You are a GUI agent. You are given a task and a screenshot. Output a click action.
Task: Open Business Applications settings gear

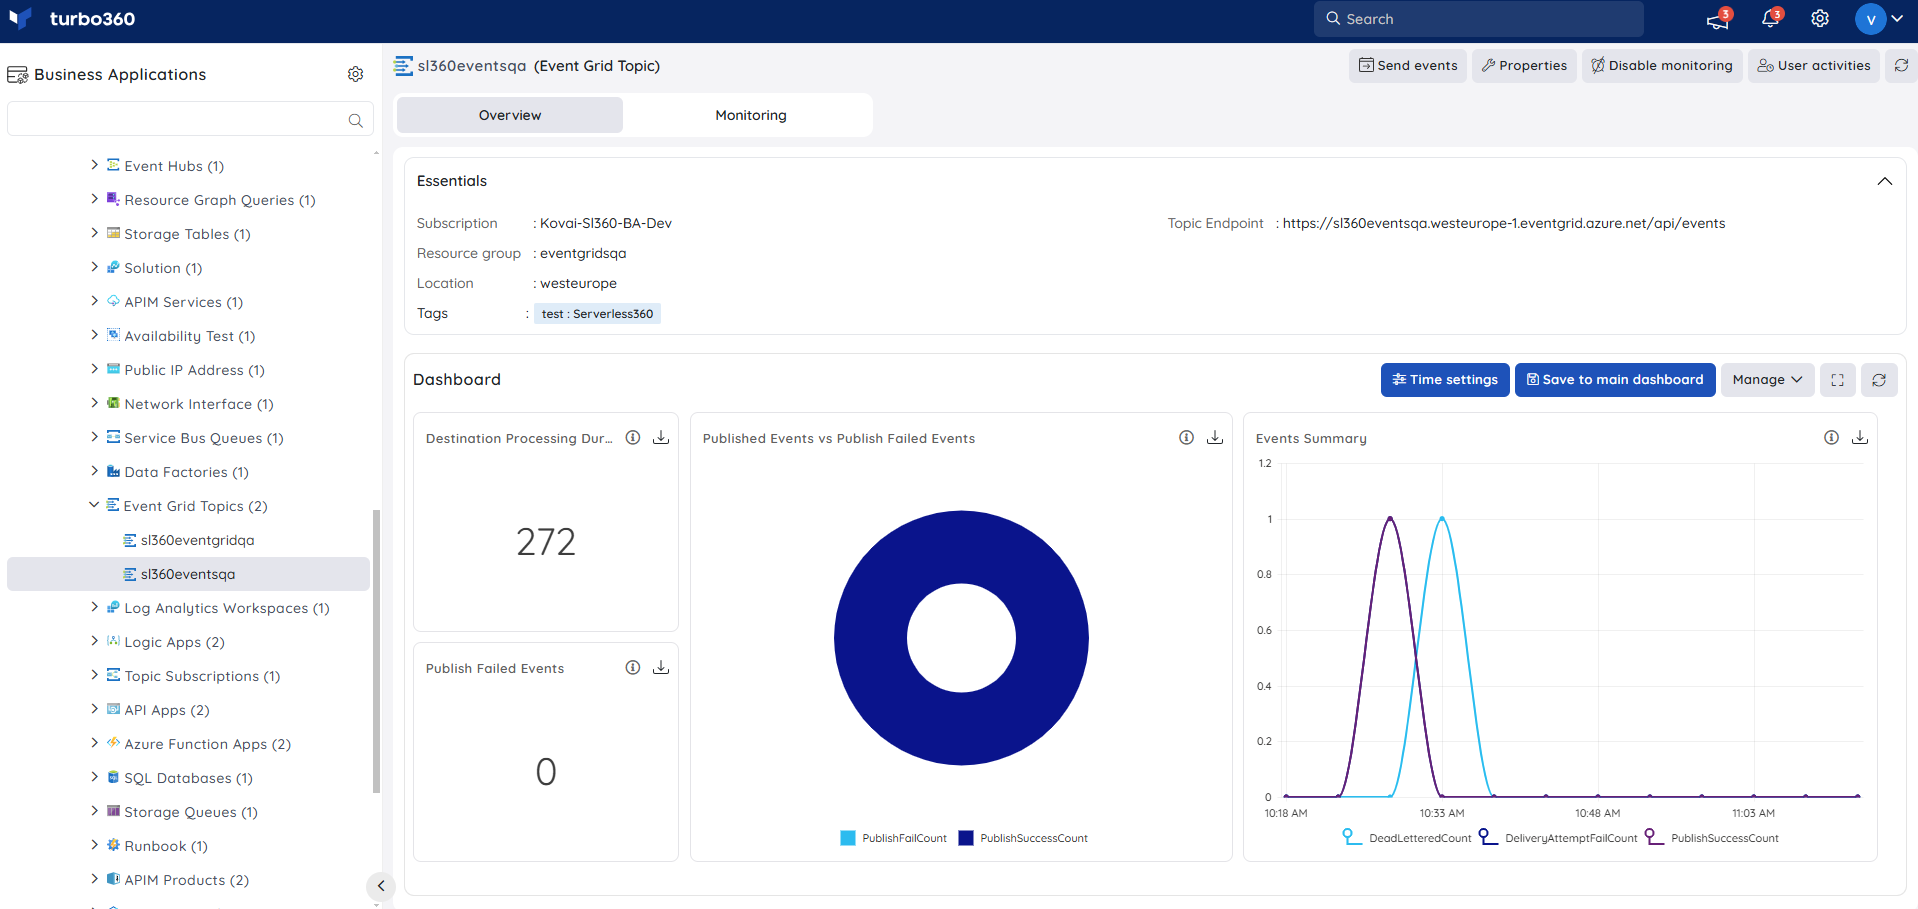355,74
